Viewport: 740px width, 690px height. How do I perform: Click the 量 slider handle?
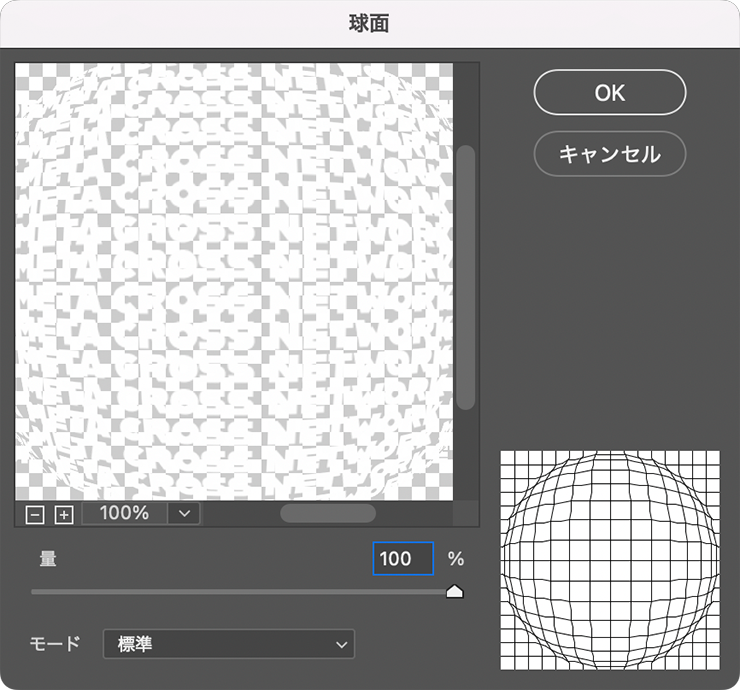(x=454, y=591)
